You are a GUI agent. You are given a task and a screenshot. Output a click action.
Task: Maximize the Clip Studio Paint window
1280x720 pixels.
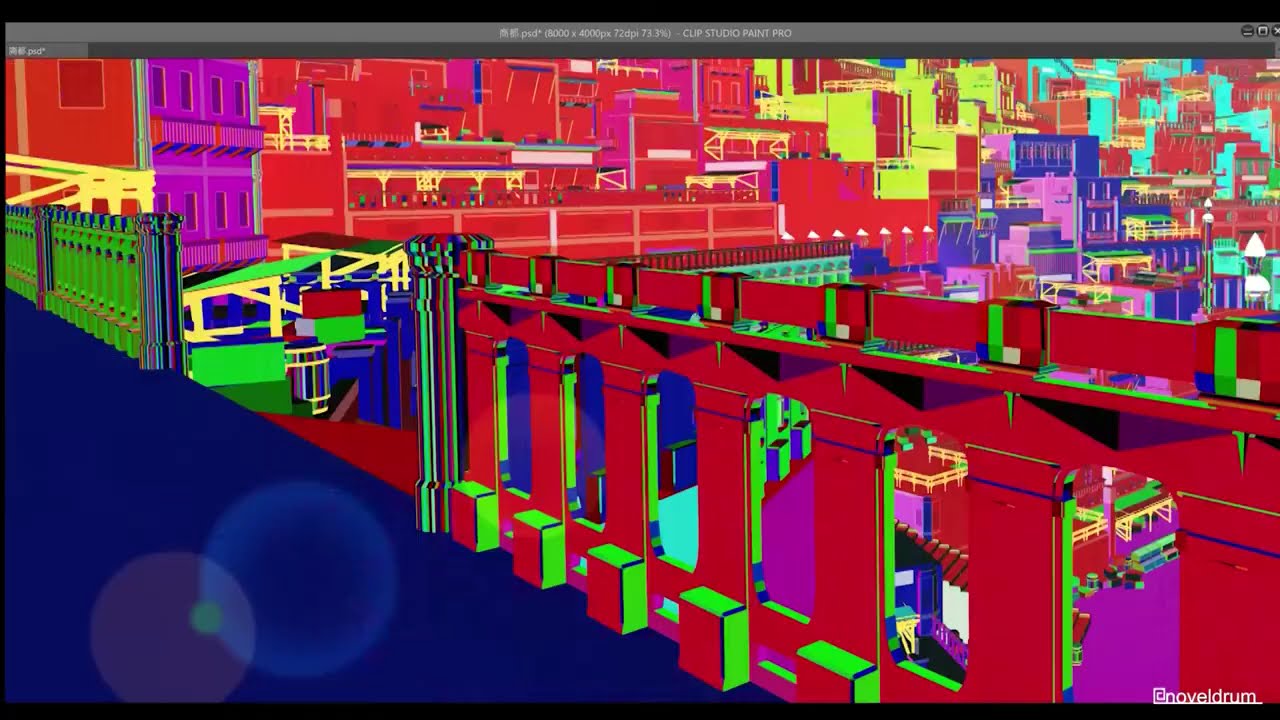click(1262, 32)
